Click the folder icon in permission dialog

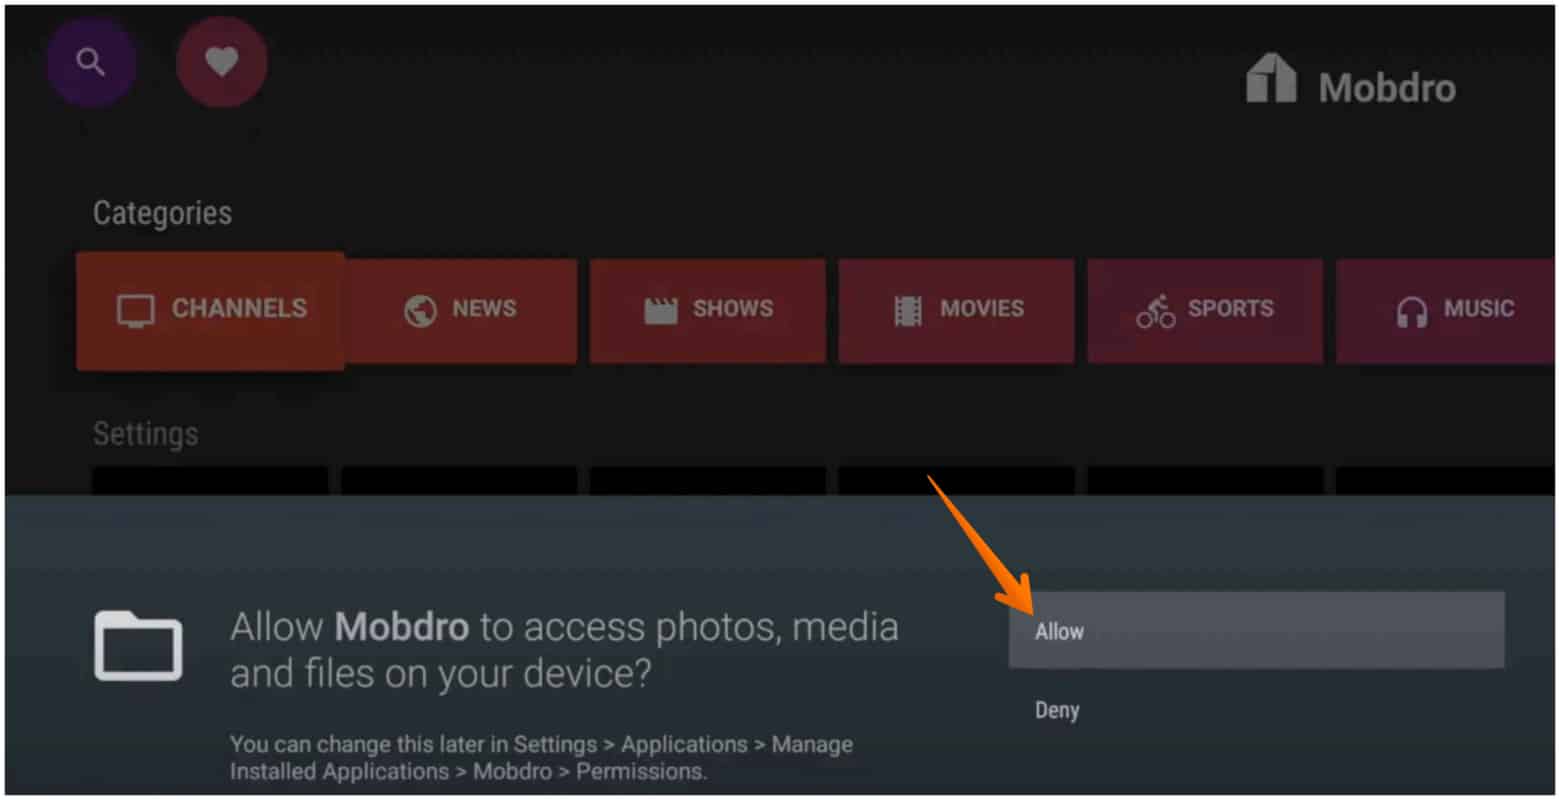coord(137,647)
